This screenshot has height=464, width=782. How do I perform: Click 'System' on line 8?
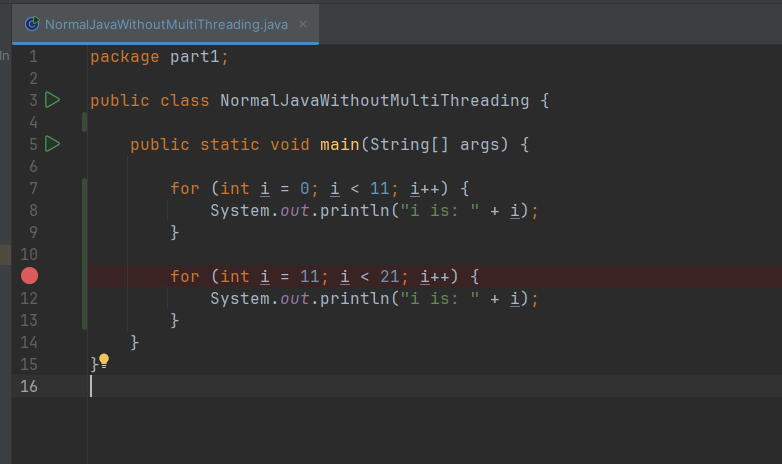coord(240,211)
